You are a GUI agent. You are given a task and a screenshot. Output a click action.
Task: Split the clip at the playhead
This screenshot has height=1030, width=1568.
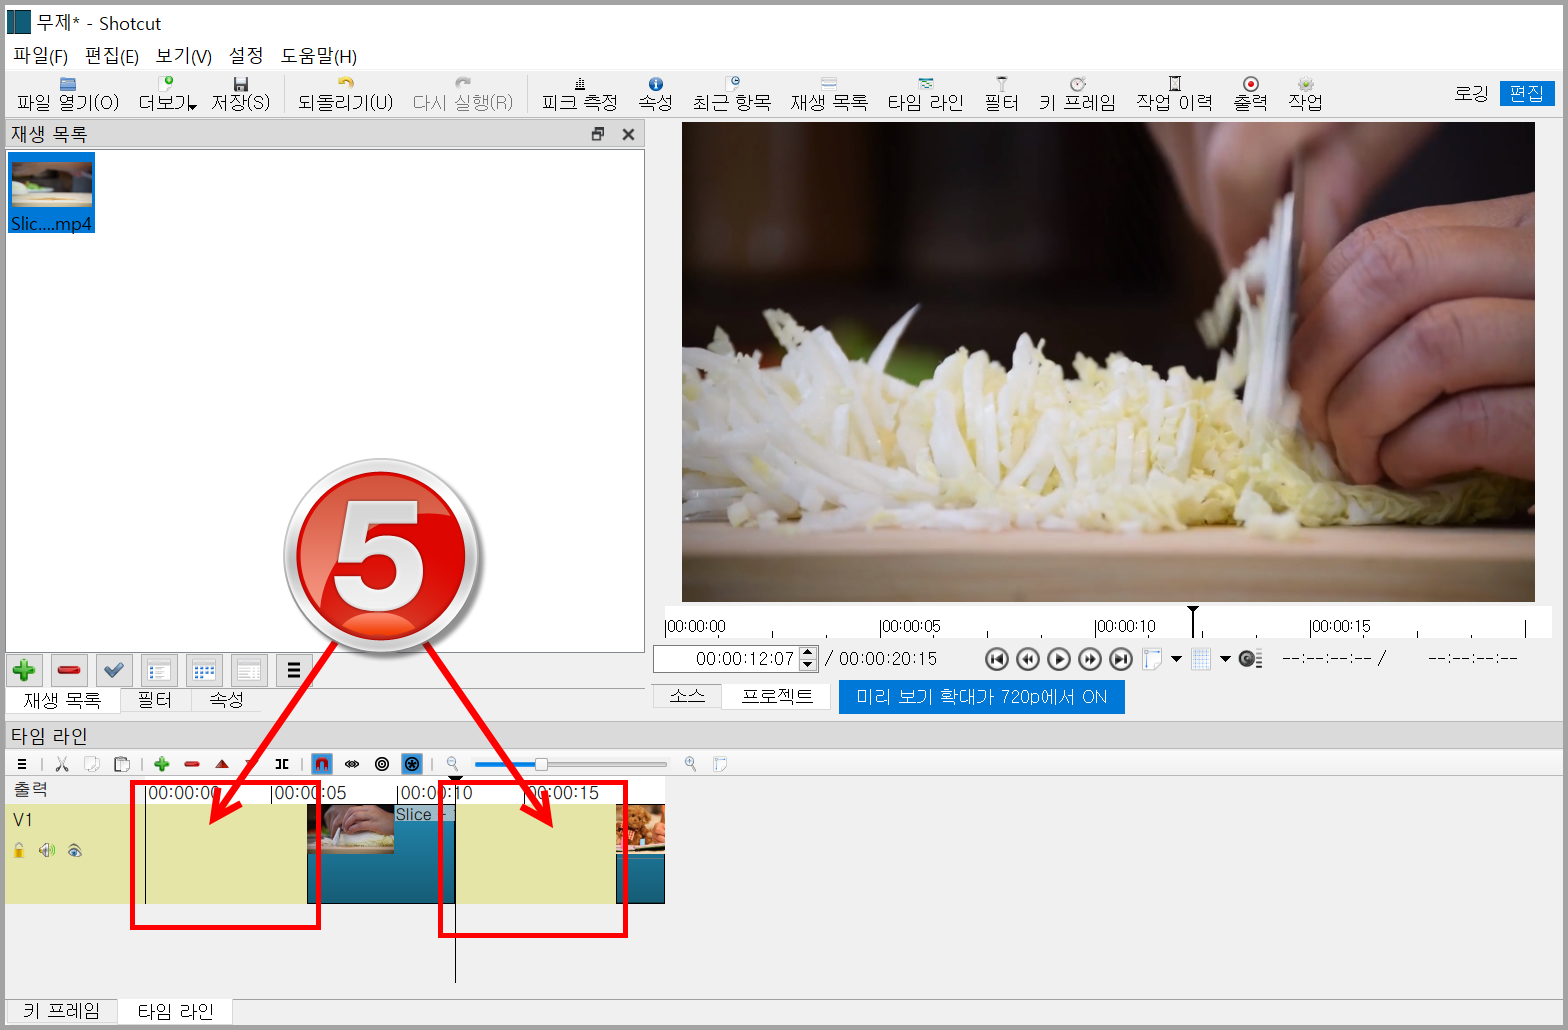282,764
